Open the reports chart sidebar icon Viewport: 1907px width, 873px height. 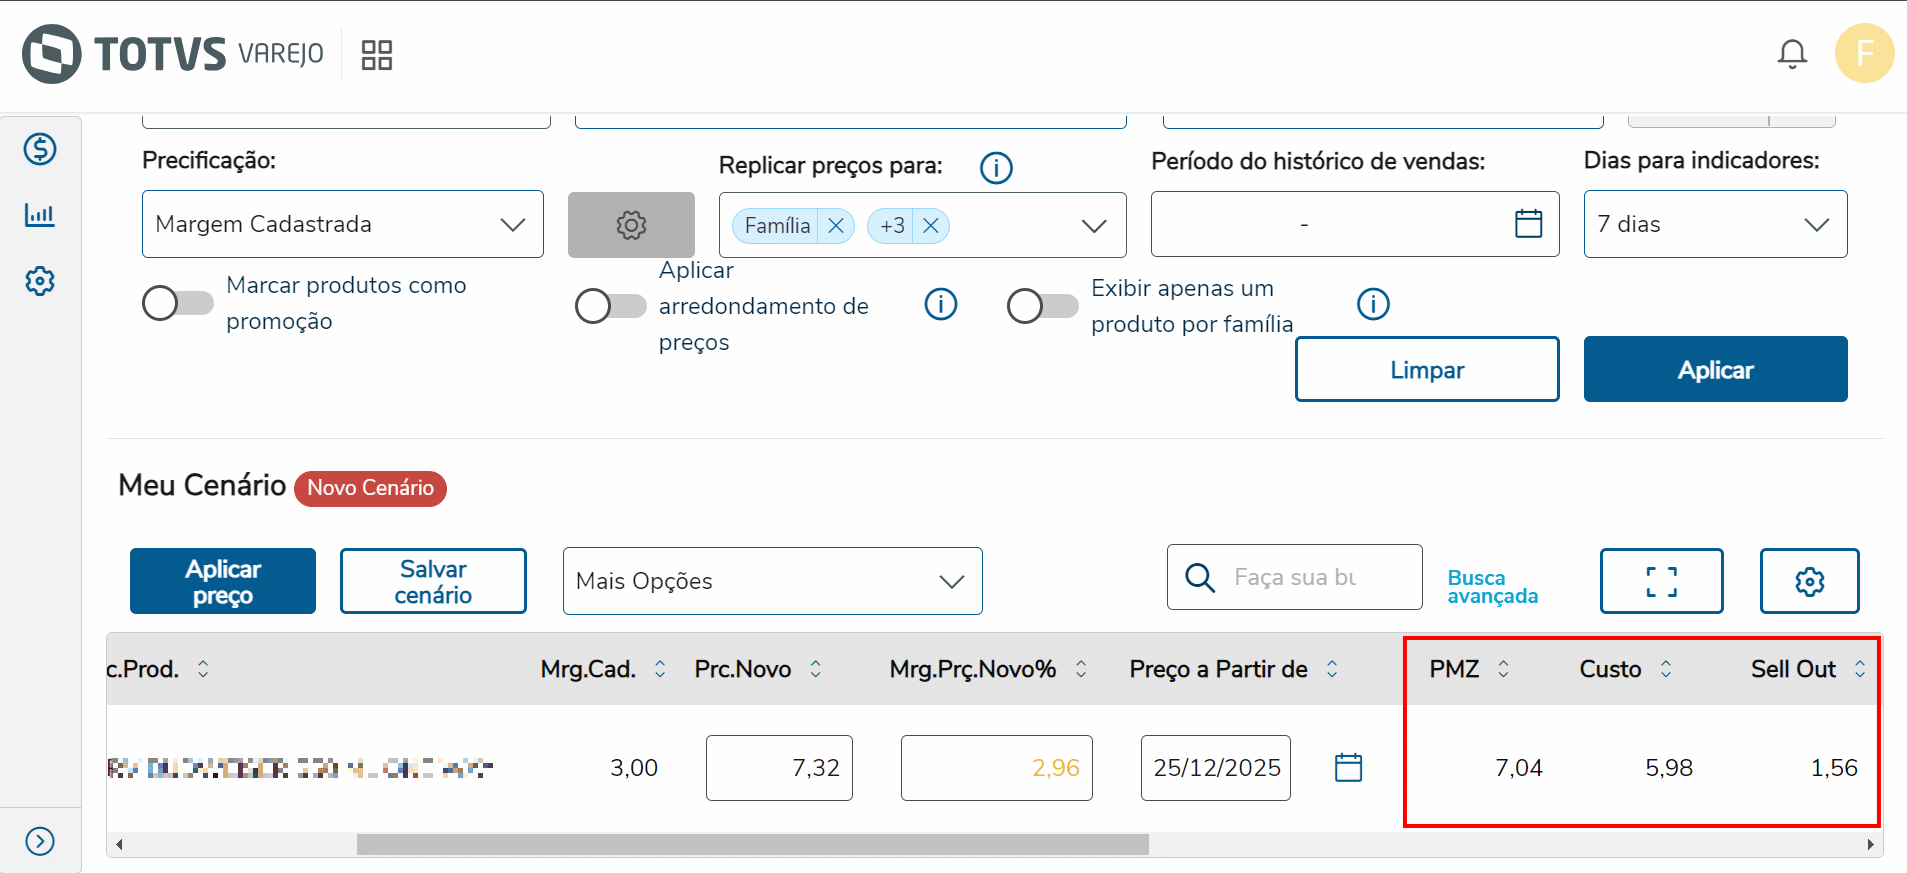coord(40,215)
